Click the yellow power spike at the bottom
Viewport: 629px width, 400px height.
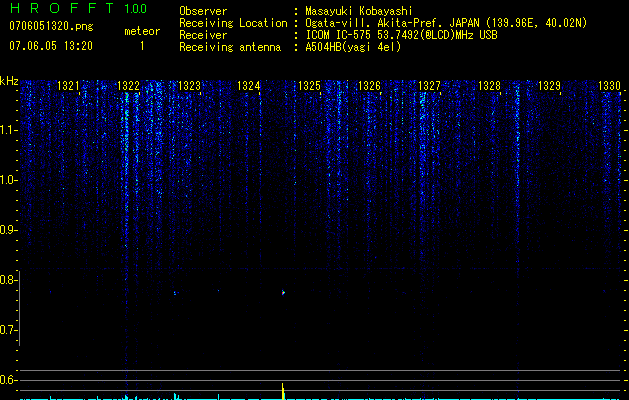(x=283, y=391)
